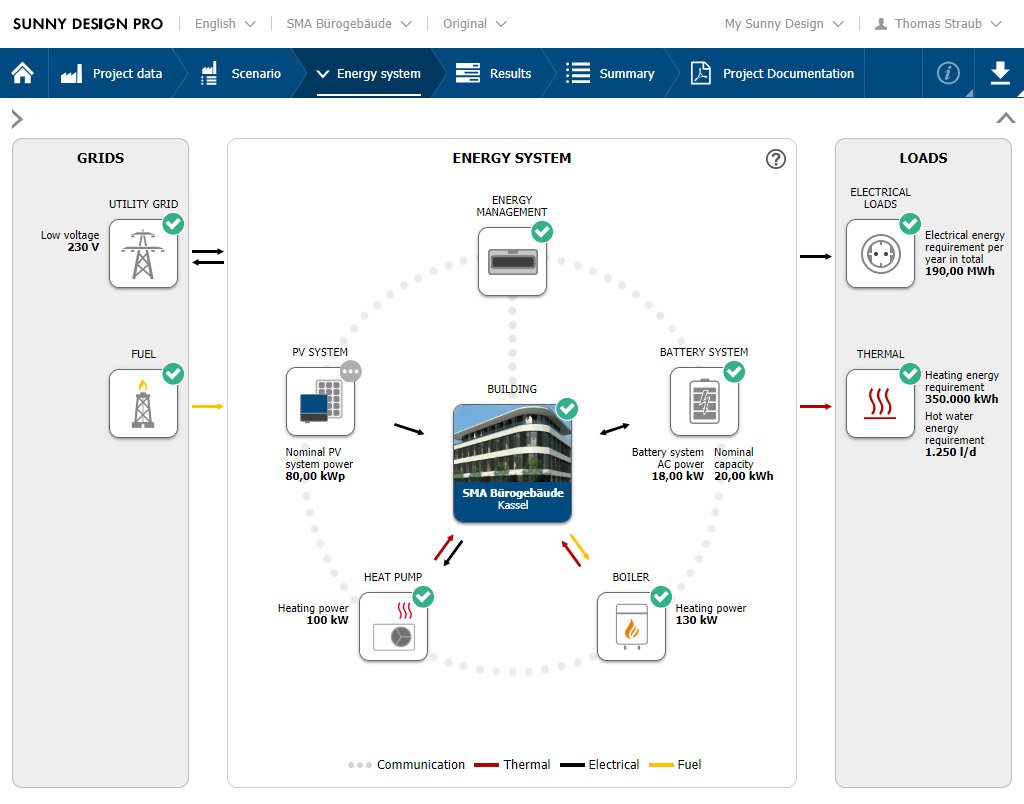The height and width of the screenshot is (804, 1024).
Task: Open the information icon in navbar
Action: tap(948, 72)
